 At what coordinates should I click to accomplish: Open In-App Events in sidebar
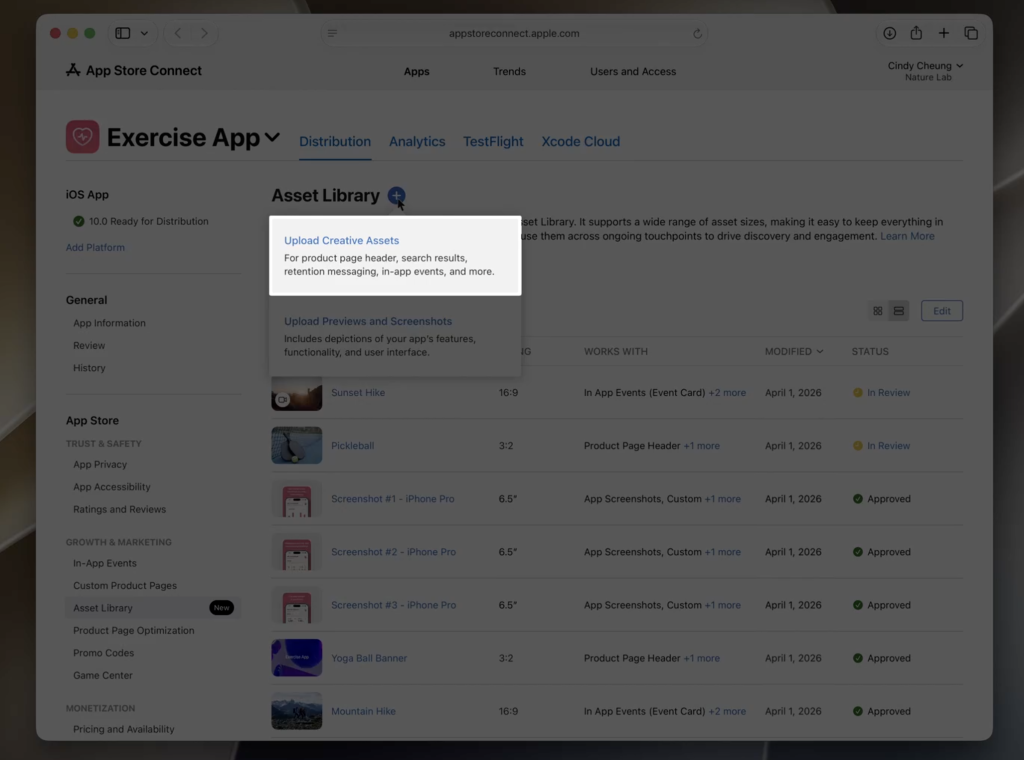pyautogui.click(x=104, y=563)
